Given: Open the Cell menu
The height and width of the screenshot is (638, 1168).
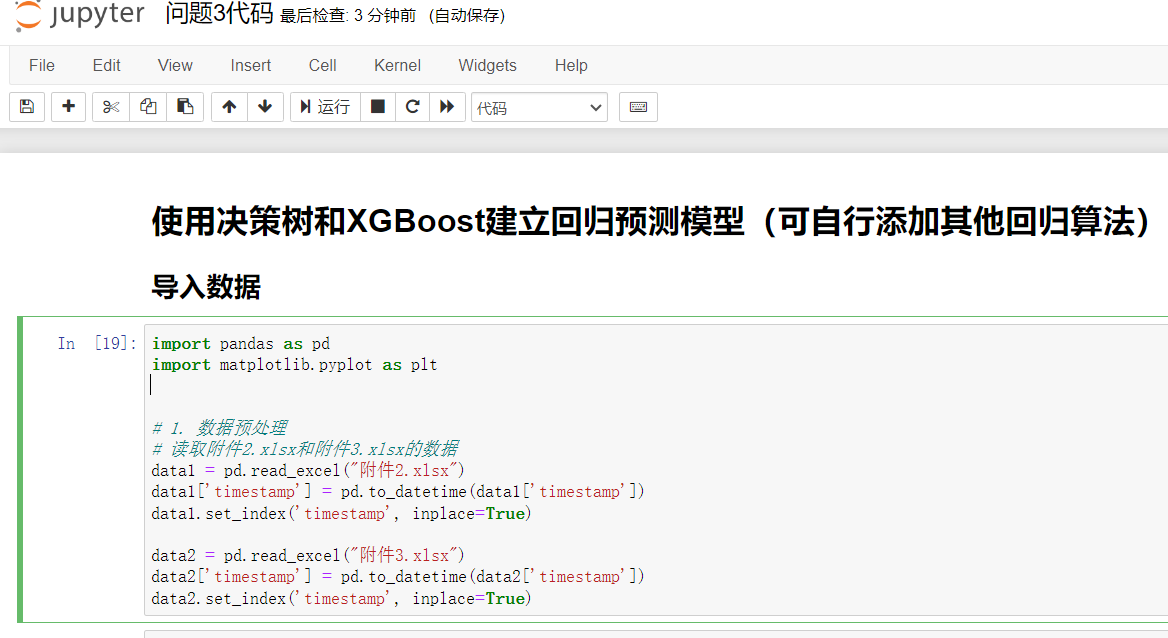Looking at the screenshot, I should point(323,66).
